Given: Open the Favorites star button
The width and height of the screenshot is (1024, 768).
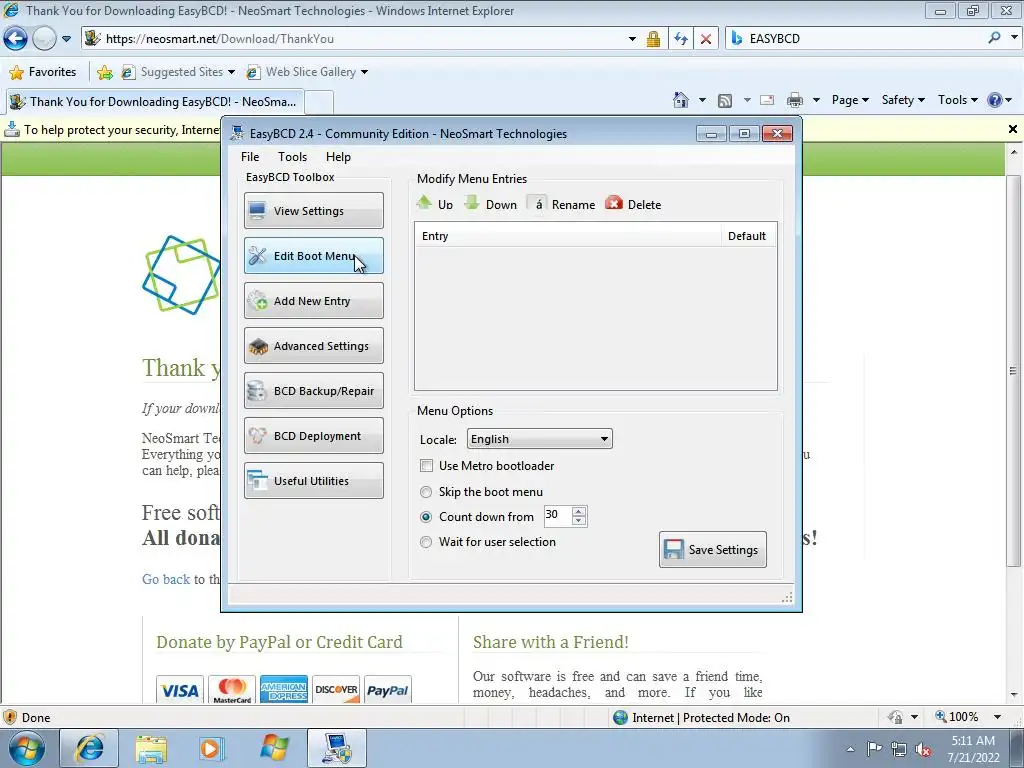Looking at the screenshot, I should coord(43,72).
